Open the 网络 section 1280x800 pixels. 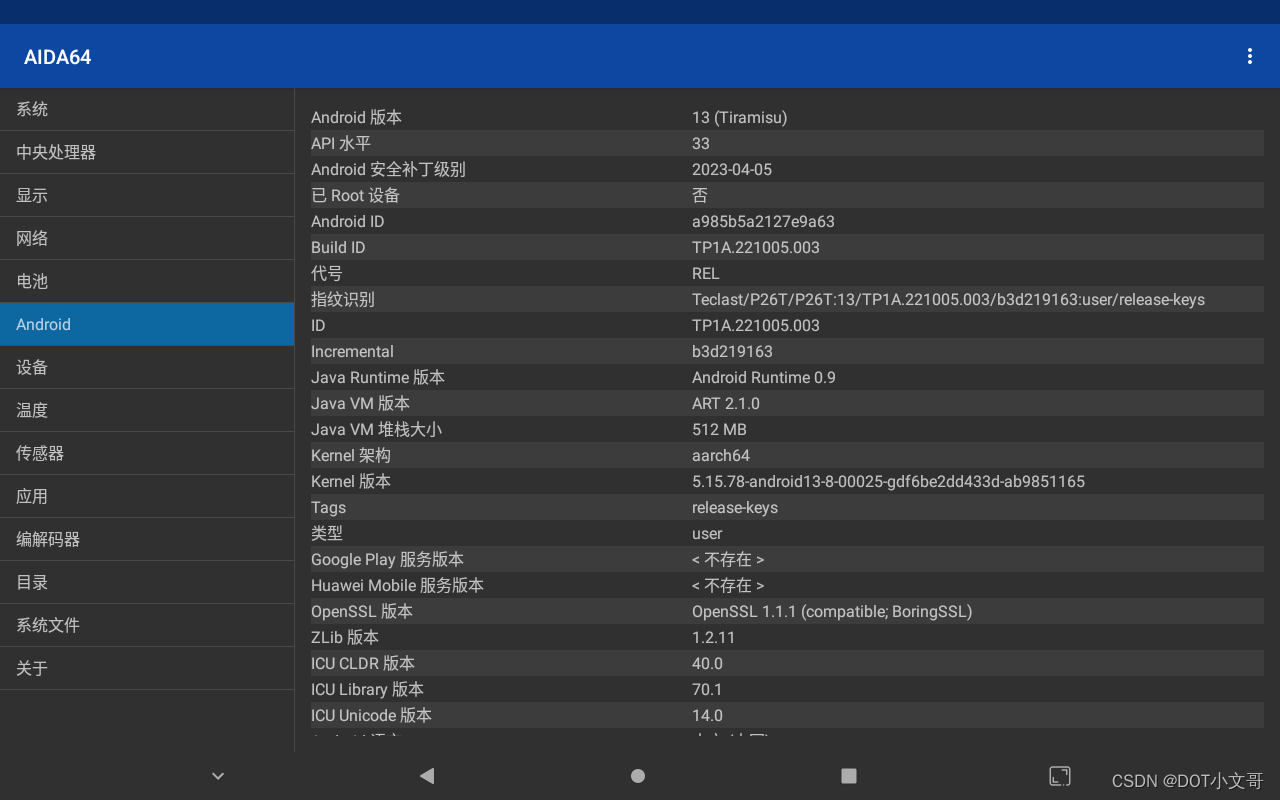tap(147, 238)
